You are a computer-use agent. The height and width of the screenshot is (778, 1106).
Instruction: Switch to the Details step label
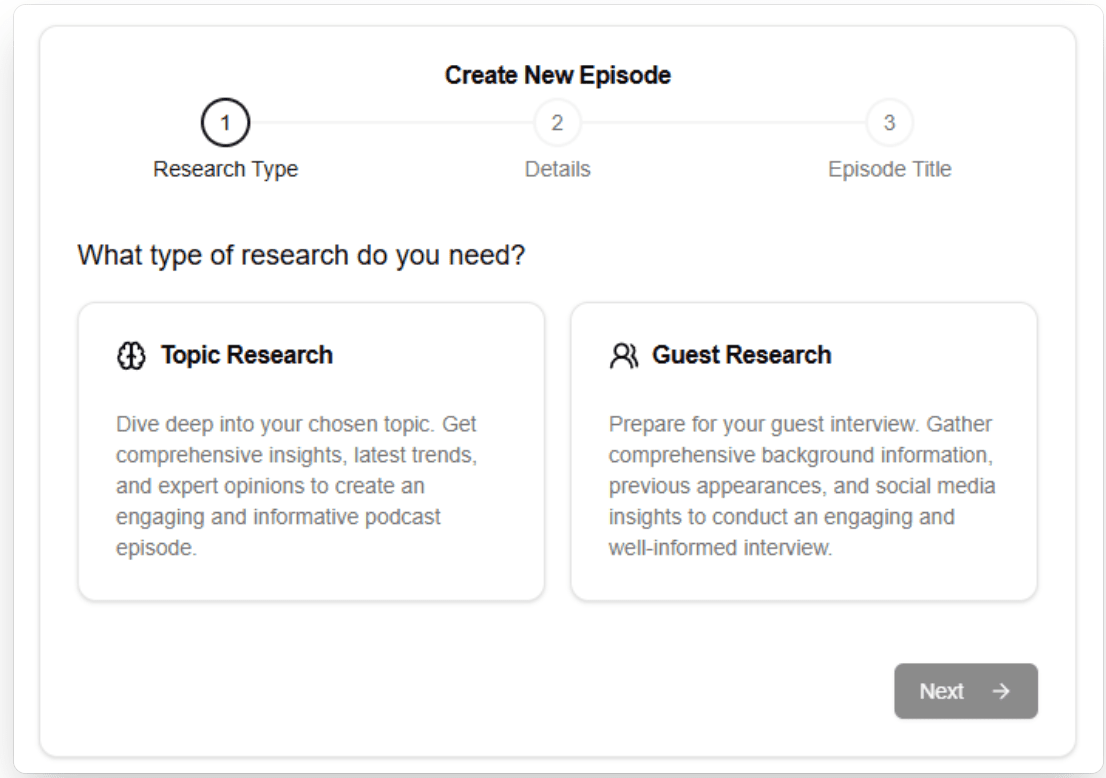tap(557, 170)
